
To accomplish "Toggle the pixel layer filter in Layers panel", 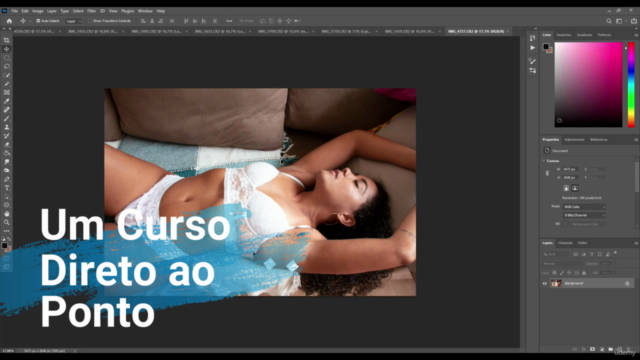I will [x=576, y=254].
